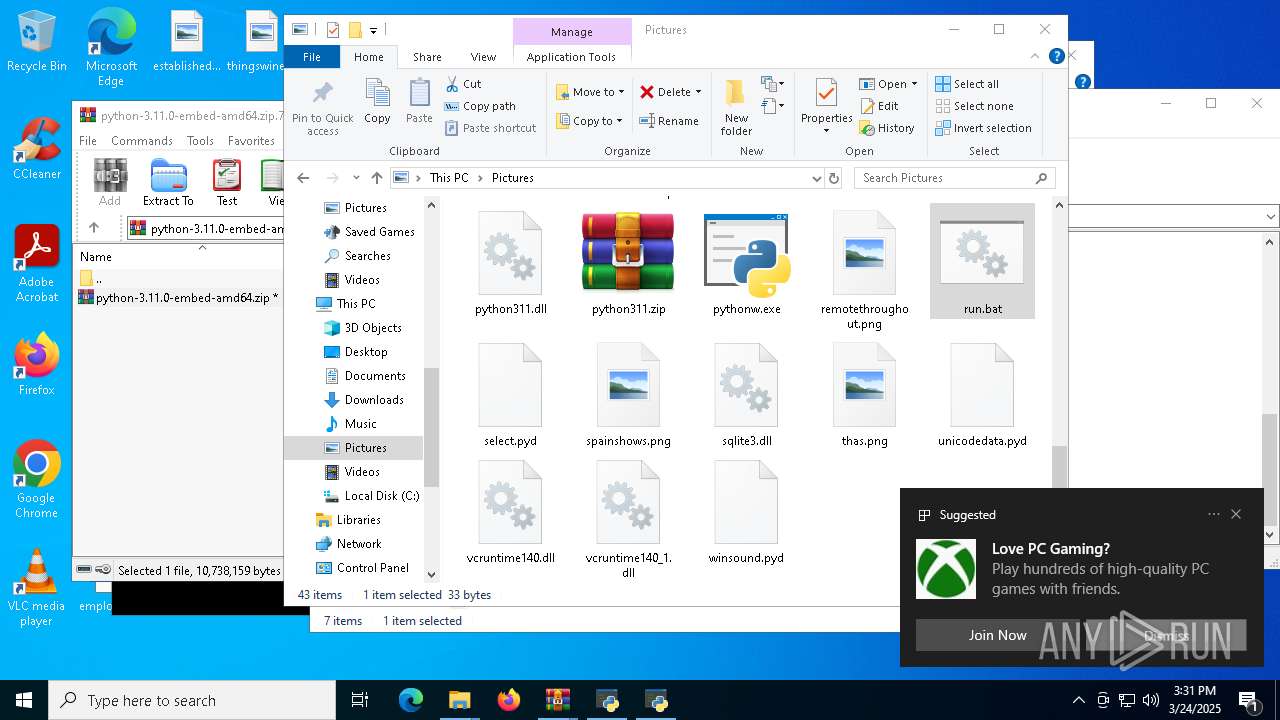Screen dimensions: 1280x720
Task: Open the Copy to dropdown
Action: point(590,121)
